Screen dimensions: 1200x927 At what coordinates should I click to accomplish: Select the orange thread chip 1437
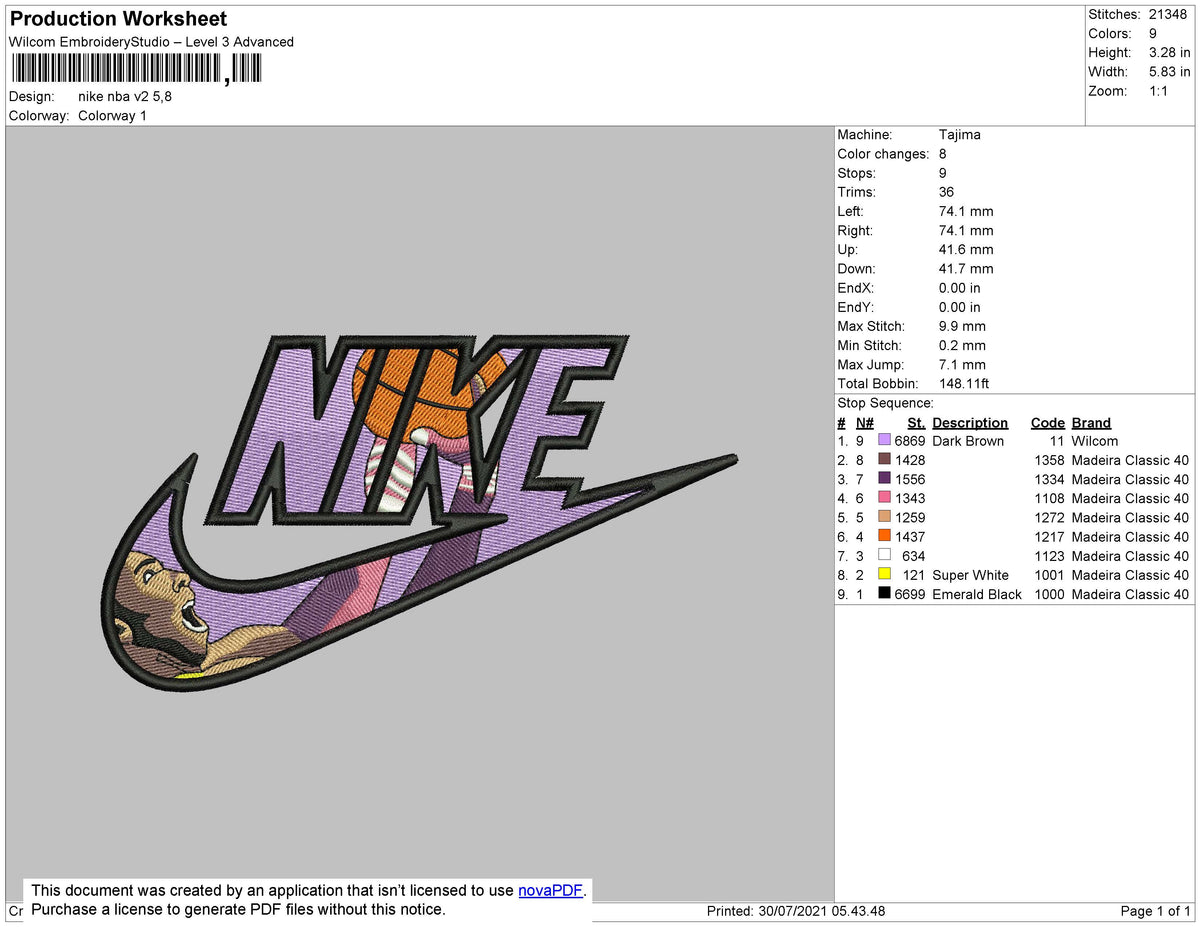click(886, 537)
